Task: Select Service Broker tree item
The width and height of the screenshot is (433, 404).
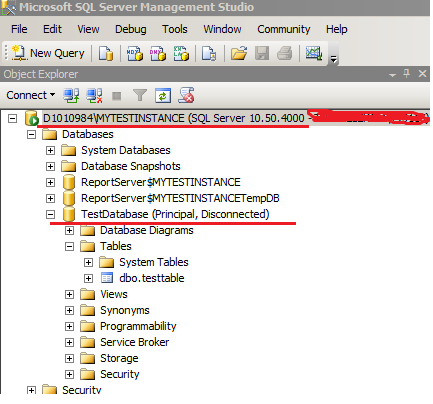Action: click(x=135, y=342)
